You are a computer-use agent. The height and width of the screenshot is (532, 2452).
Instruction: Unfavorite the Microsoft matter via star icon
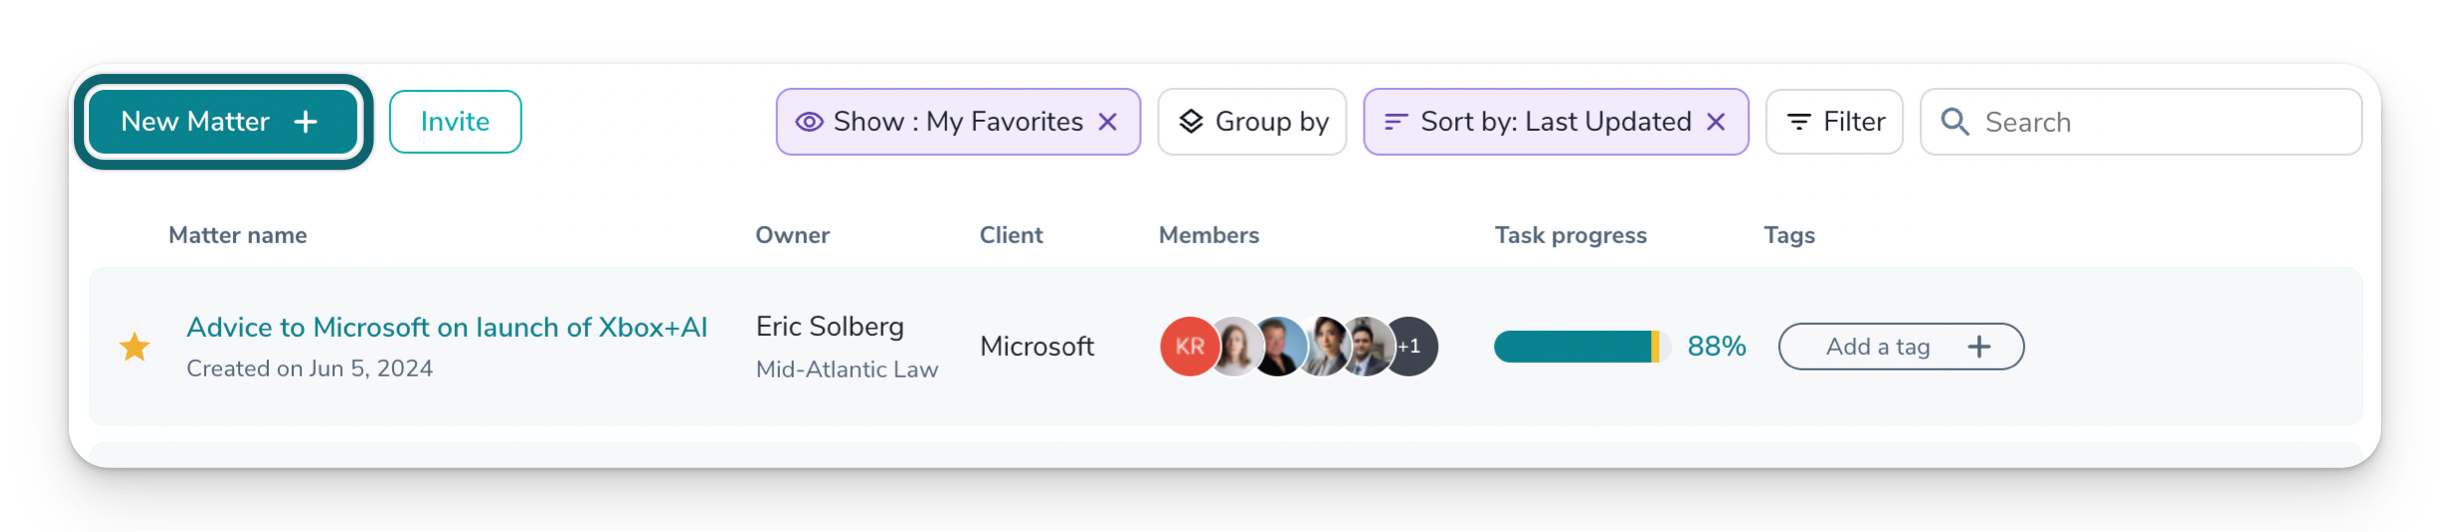pos(135,347)
